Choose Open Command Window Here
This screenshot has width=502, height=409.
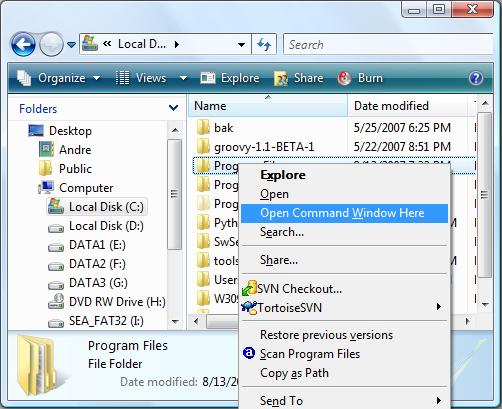click(344, 213)
